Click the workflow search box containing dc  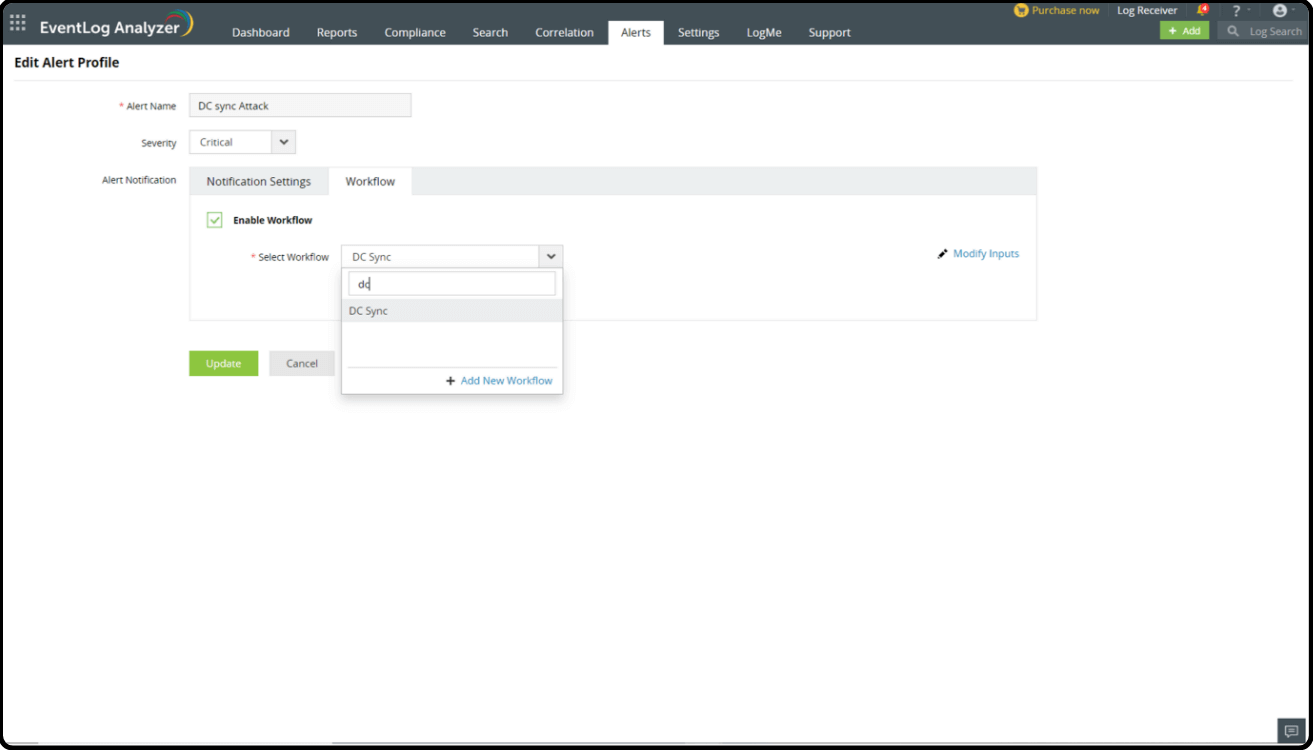pyautogui.click(x=452, y=284)
